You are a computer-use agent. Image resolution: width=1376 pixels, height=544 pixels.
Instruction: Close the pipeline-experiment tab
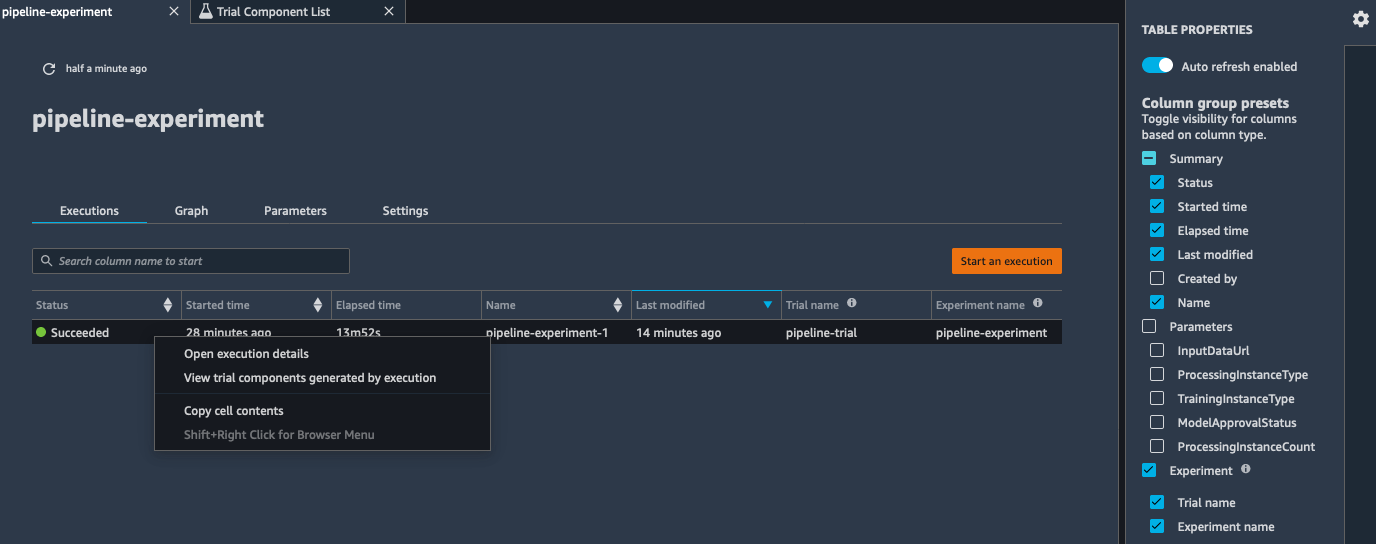[174, 12]
